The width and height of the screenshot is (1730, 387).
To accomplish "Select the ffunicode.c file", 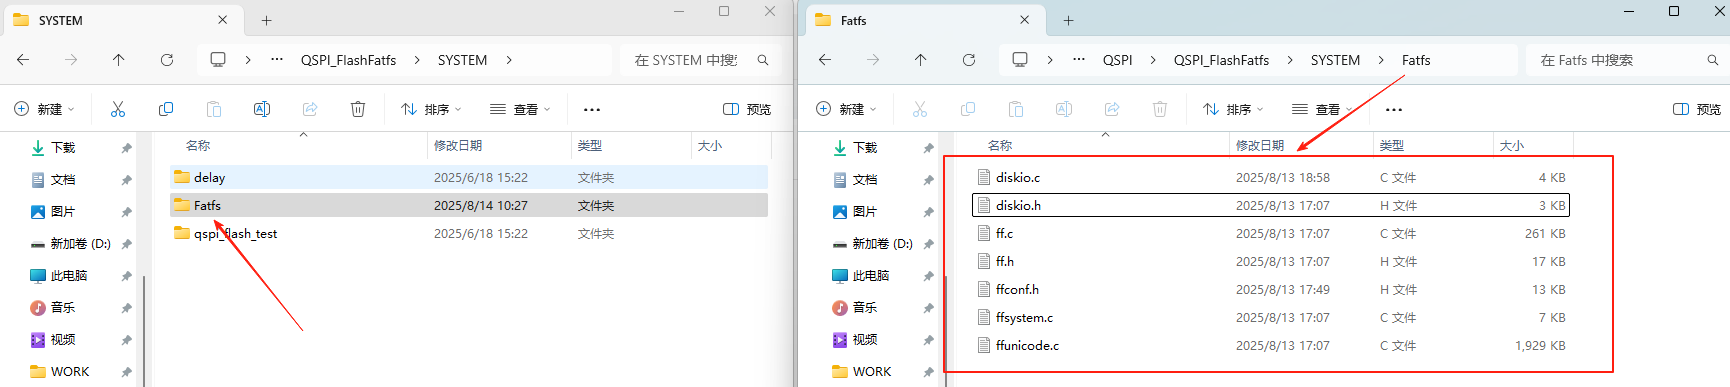I will pos(1271,345).
